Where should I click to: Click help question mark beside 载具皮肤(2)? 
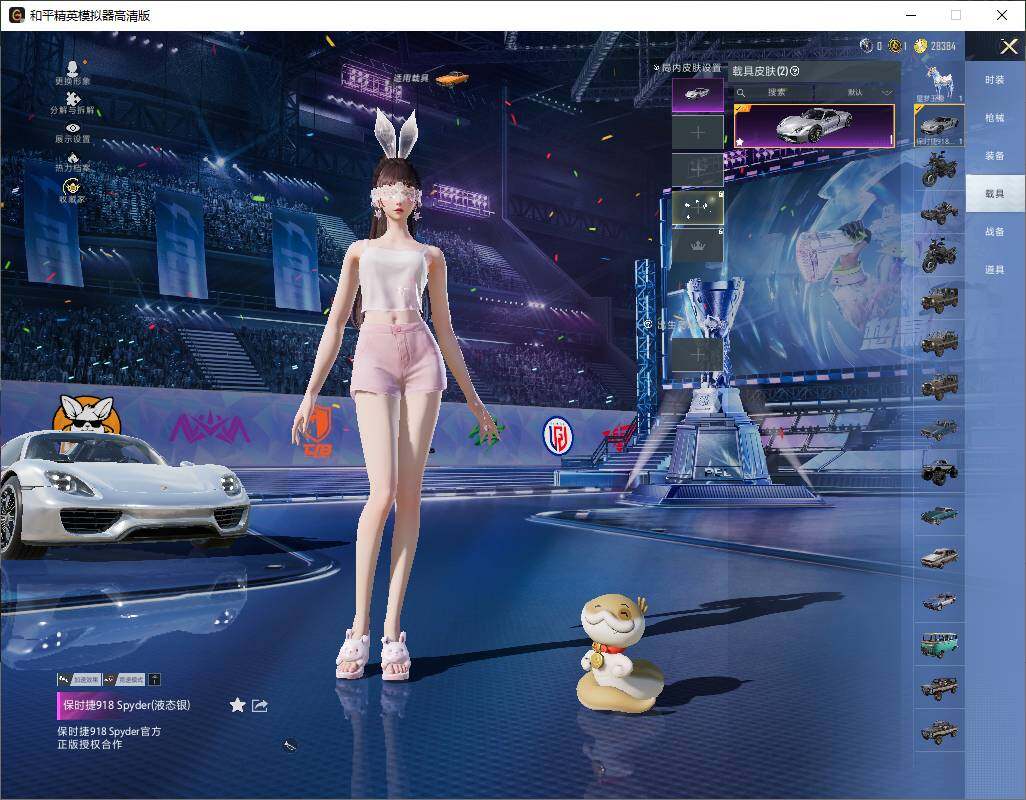coord(795,71)
